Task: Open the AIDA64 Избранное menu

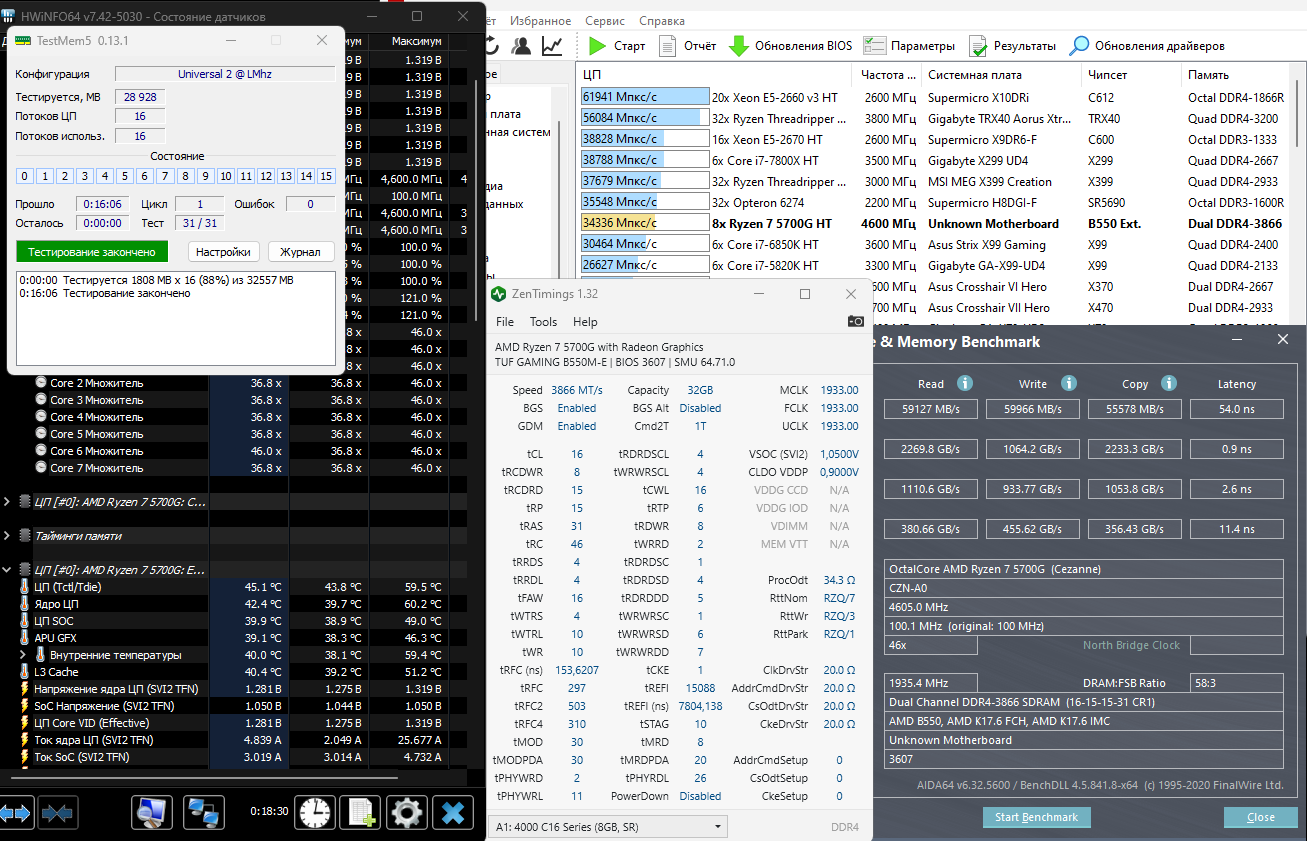Action: pyautogui.click(x=540, y=21)
